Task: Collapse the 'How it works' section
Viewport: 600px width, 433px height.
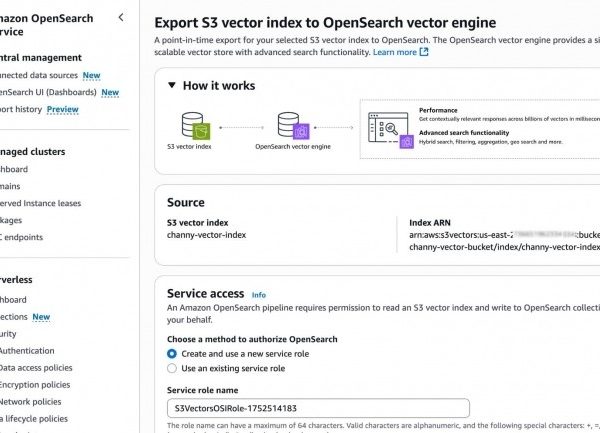Action: coord(172,86)
